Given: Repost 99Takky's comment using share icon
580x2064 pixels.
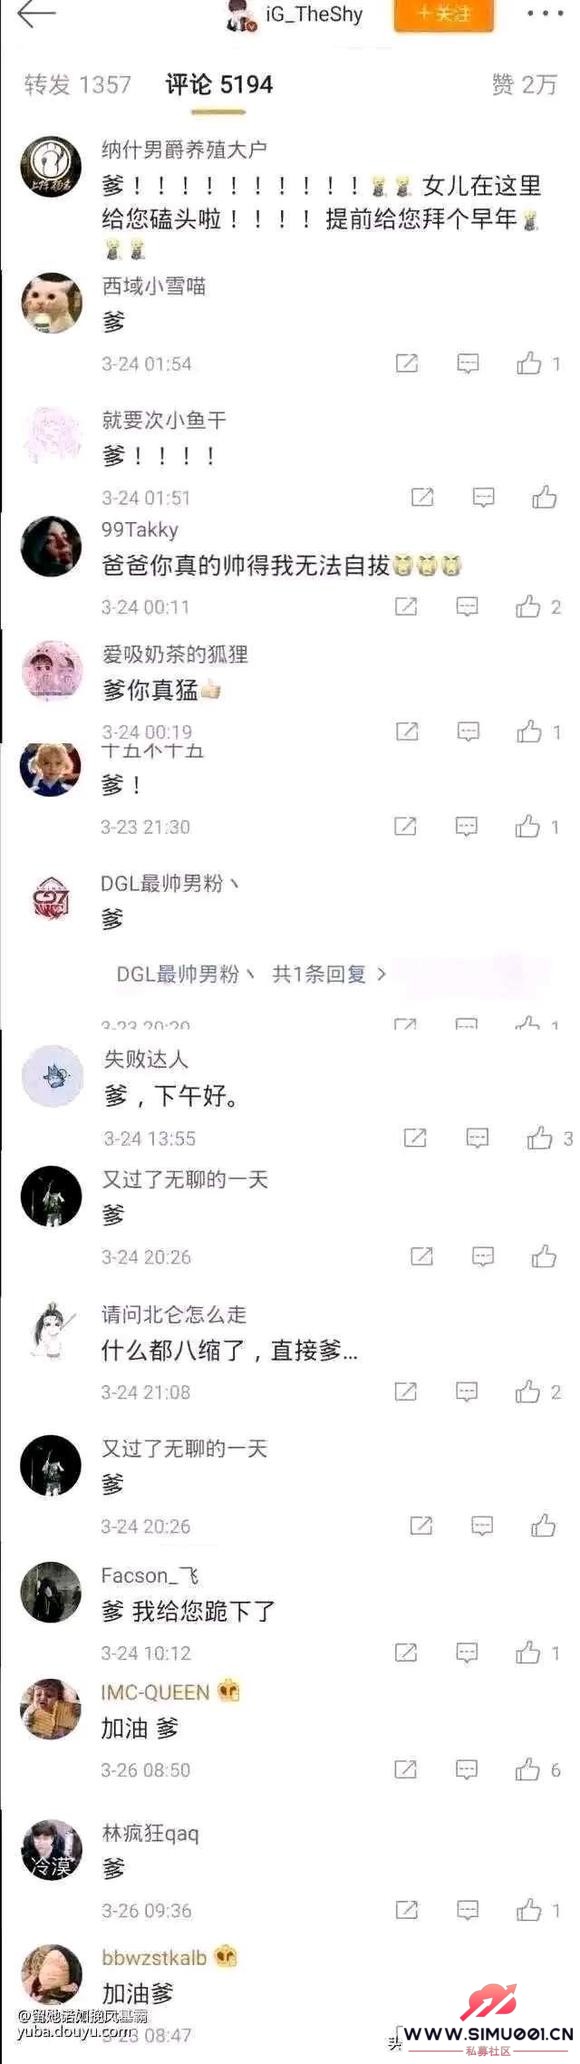Looking at the screenshot, I should pyautogui.click(x=406, y=607).
